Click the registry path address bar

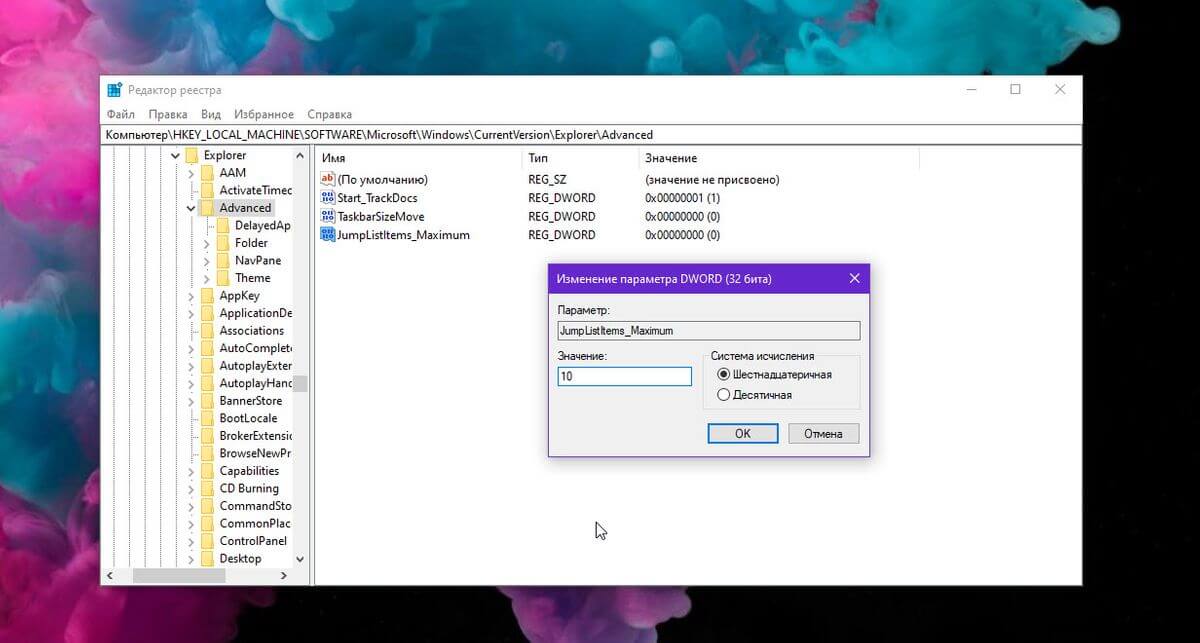point(591,134)
